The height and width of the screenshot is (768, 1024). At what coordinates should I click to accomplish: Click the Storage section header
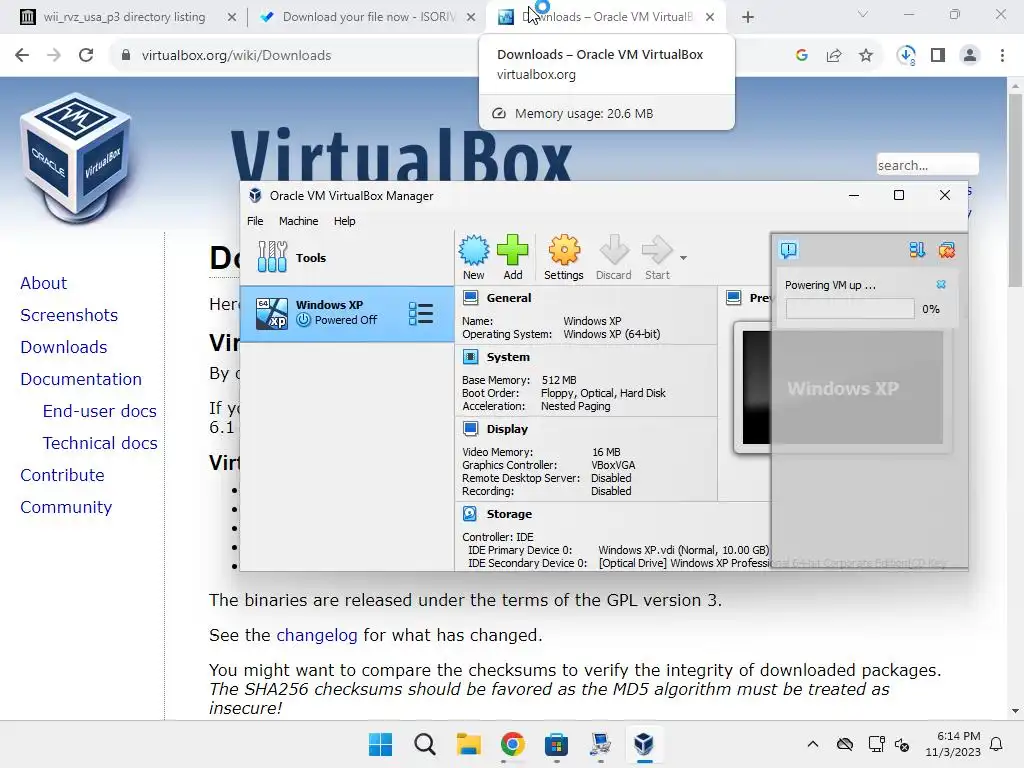(x=509, y=514)
